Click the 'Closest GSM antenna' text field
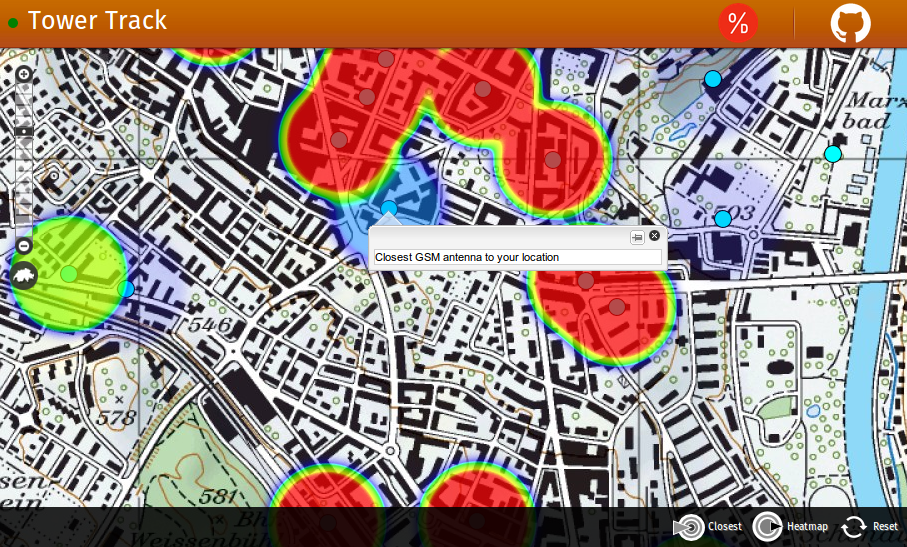 [x=516, y=257]
